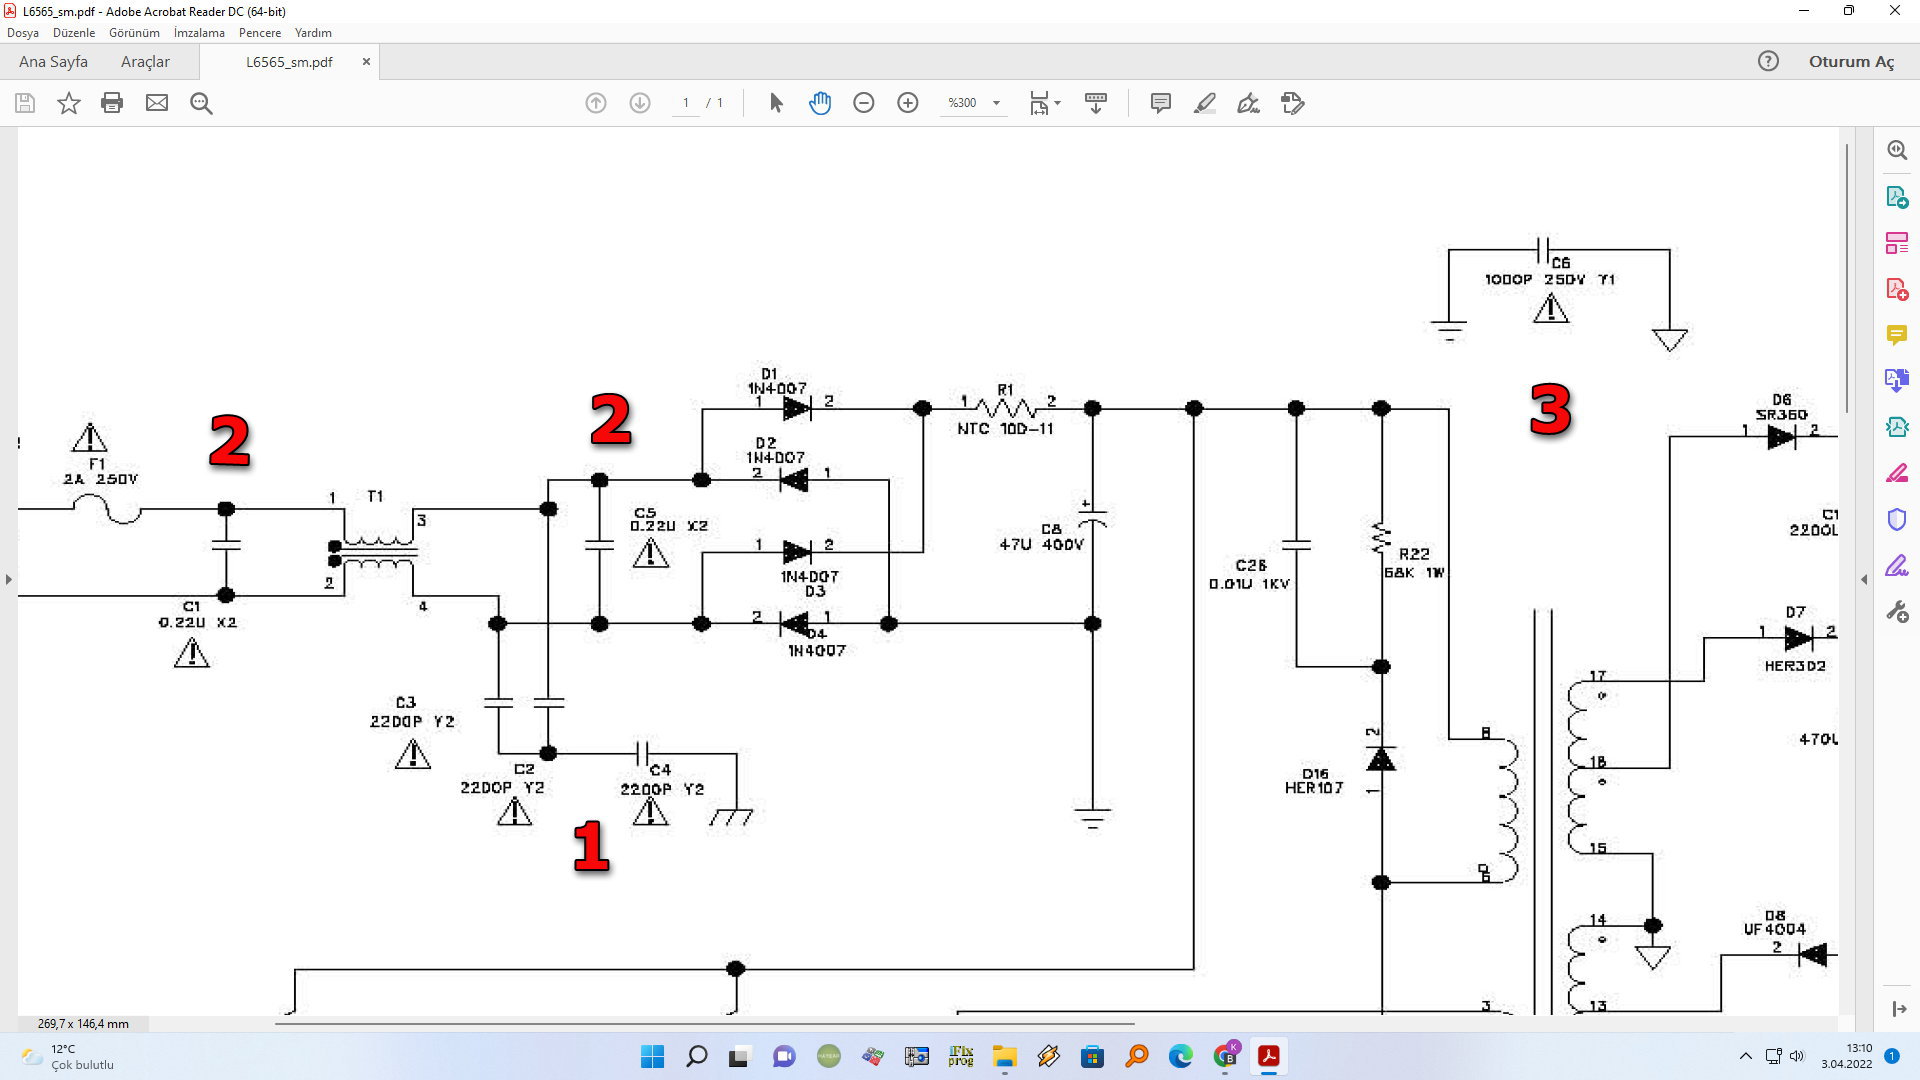Open the Protect shield tool in right pane
Screen dimensions: 1920x1080
1897,519
